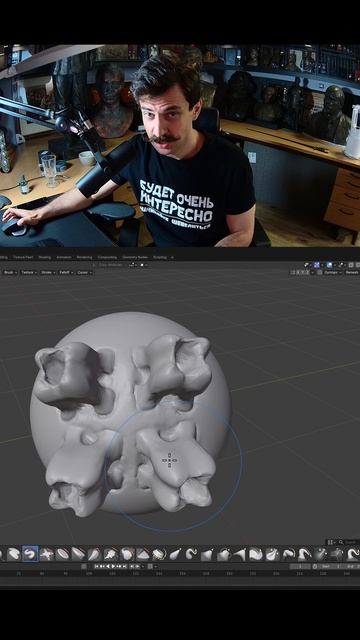Open the Stroke dropdown in sculpt header
This screenshot has height=640, width=360.
[48, 272]
